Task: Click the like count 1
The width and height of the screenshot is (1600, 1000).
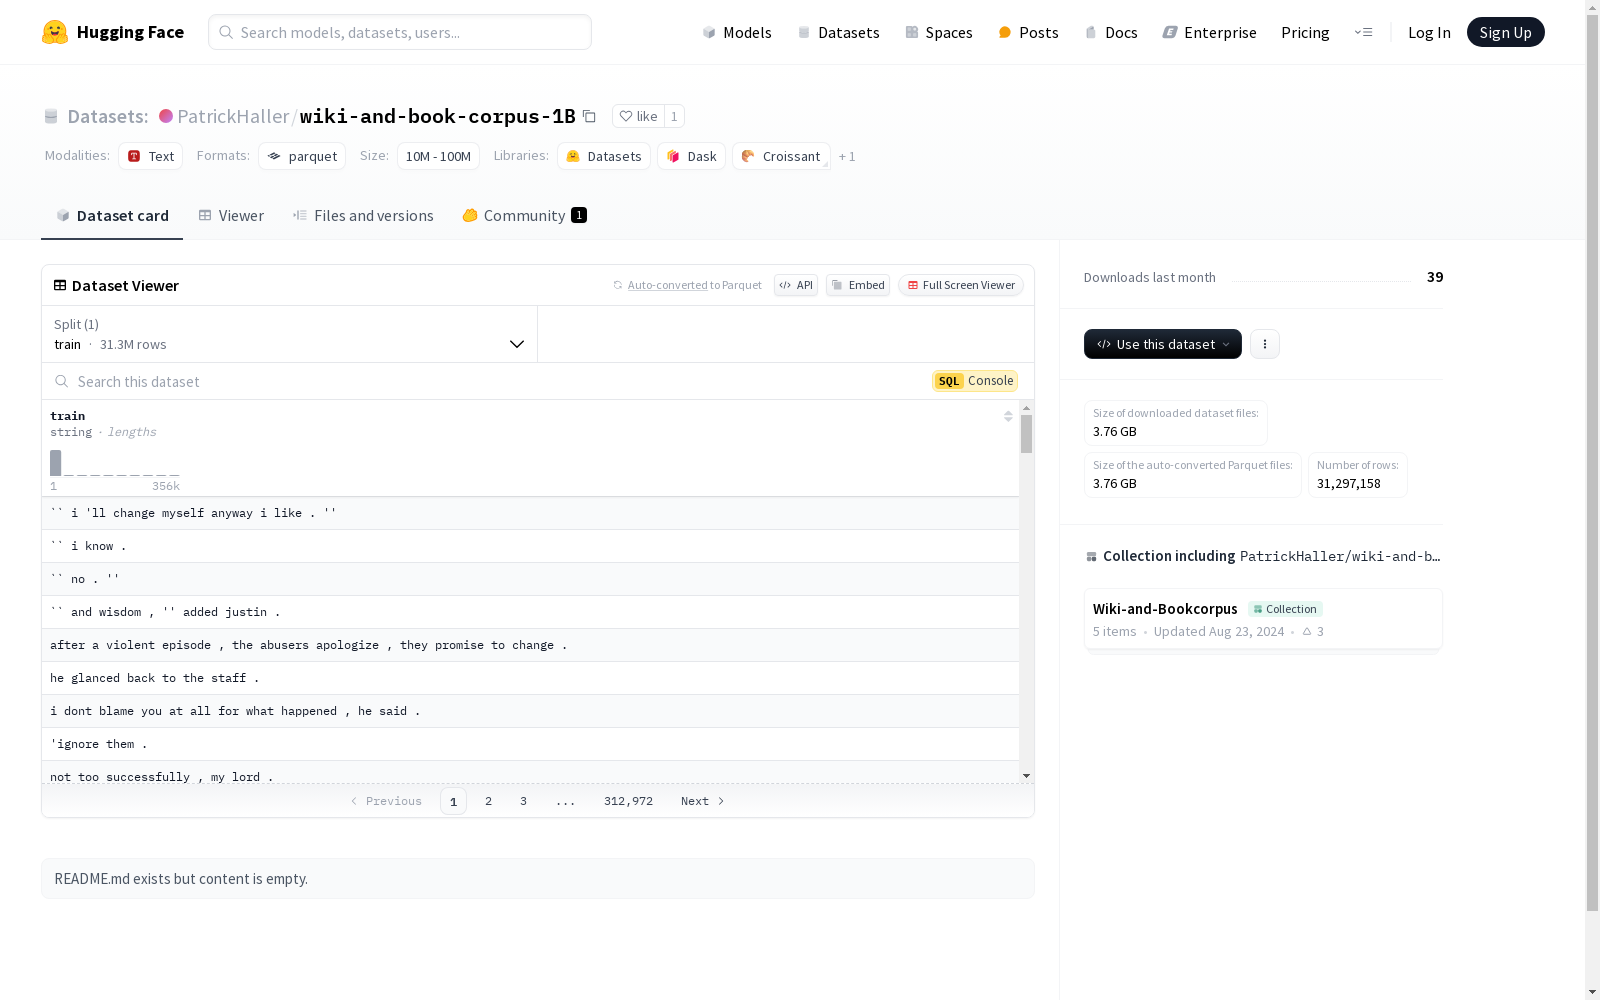Action: click(x=674, y=116)
